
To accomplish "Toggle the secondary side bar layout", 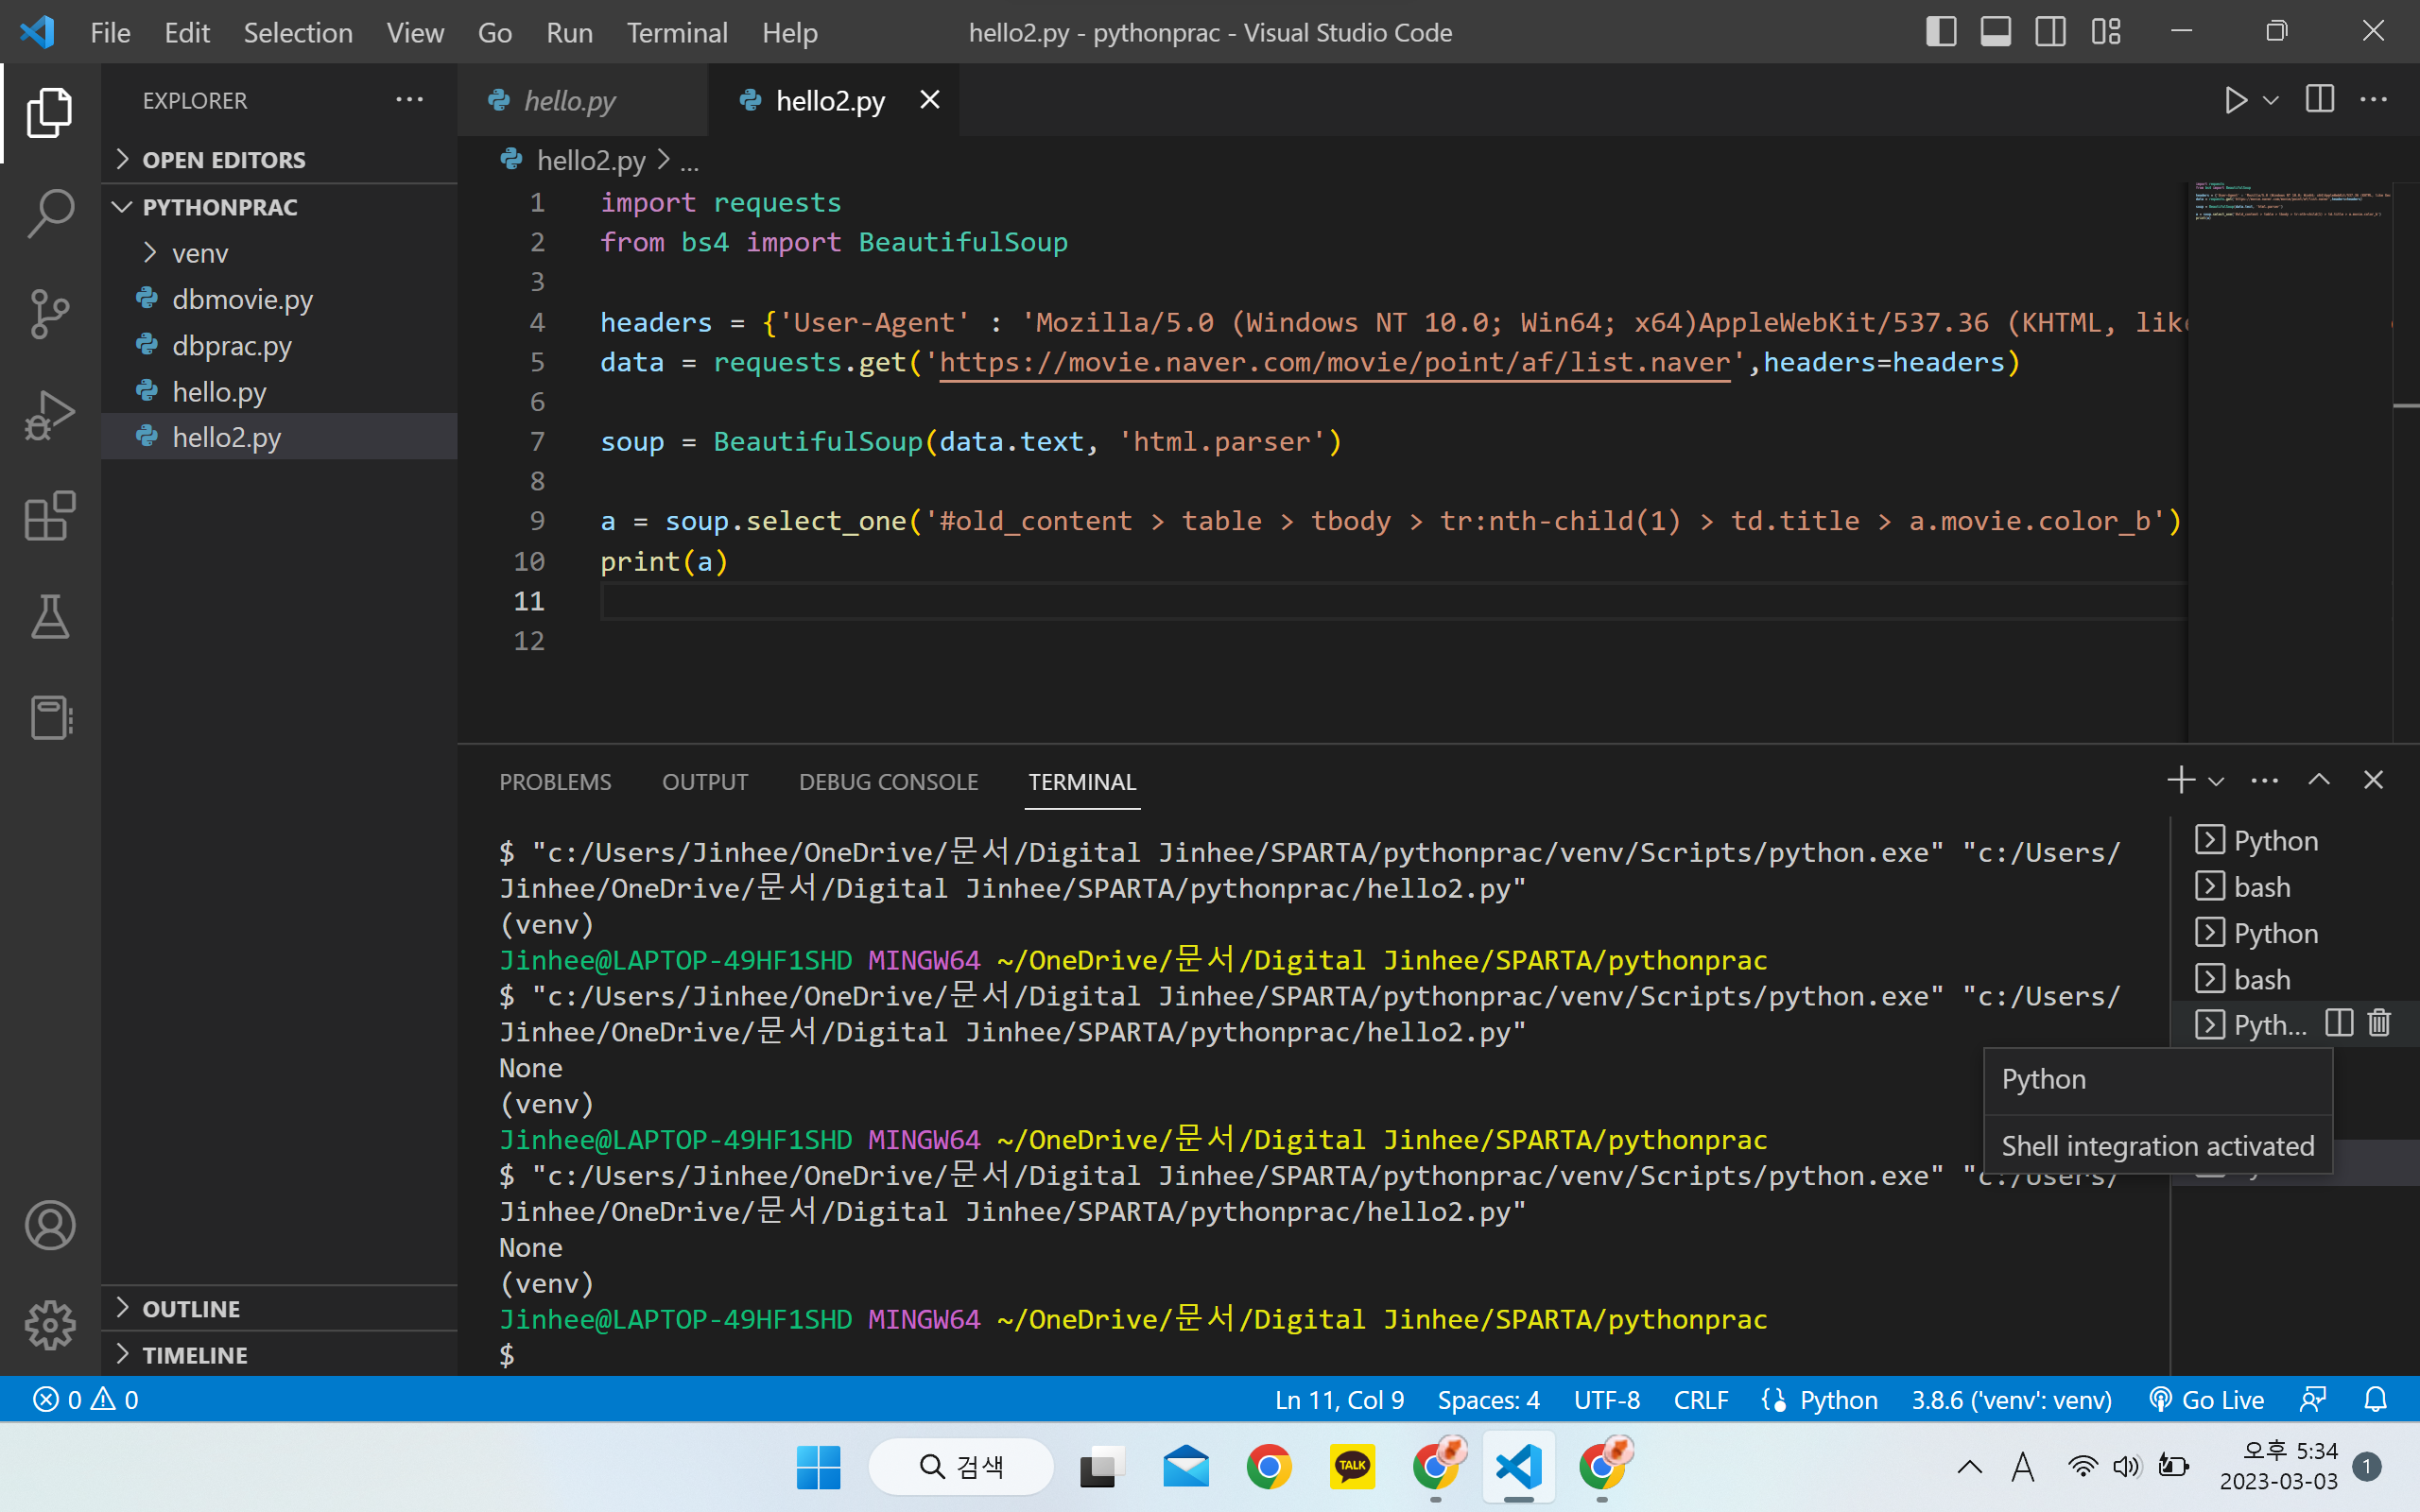I will coord(2050,32).
